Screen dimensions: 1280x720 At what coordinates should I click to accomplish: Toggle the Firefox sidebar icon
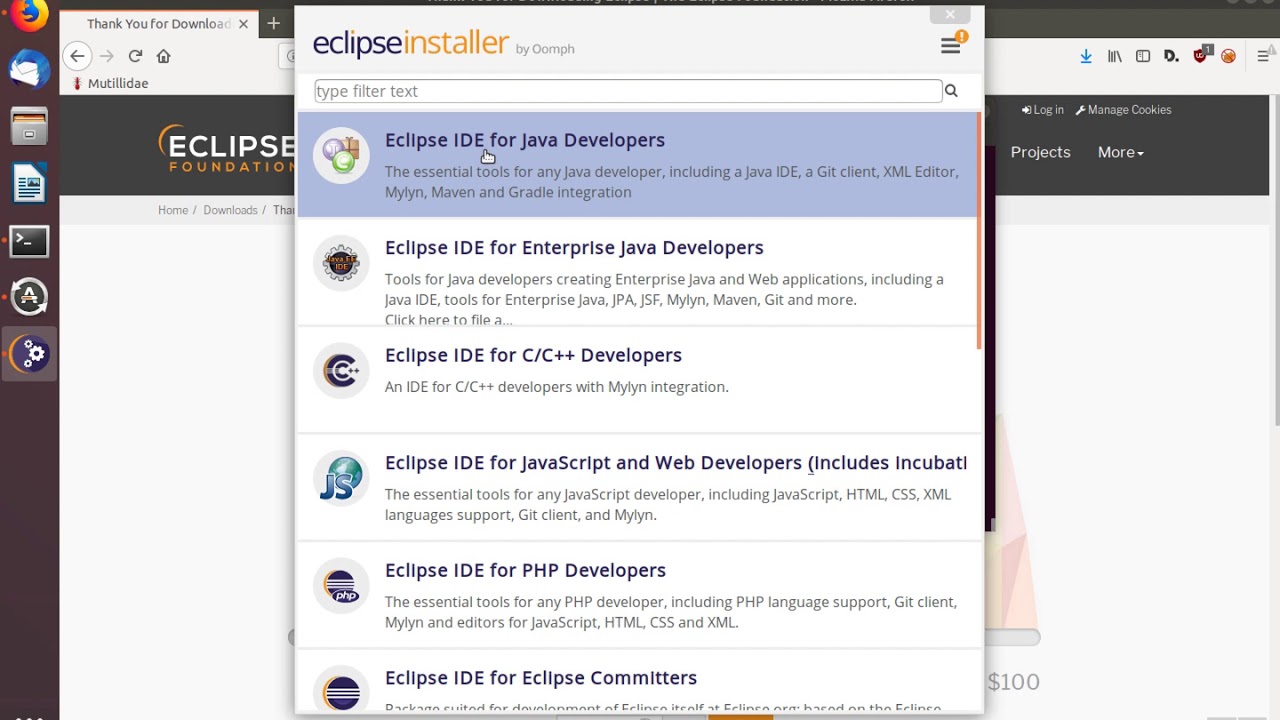pos(1143,56)
